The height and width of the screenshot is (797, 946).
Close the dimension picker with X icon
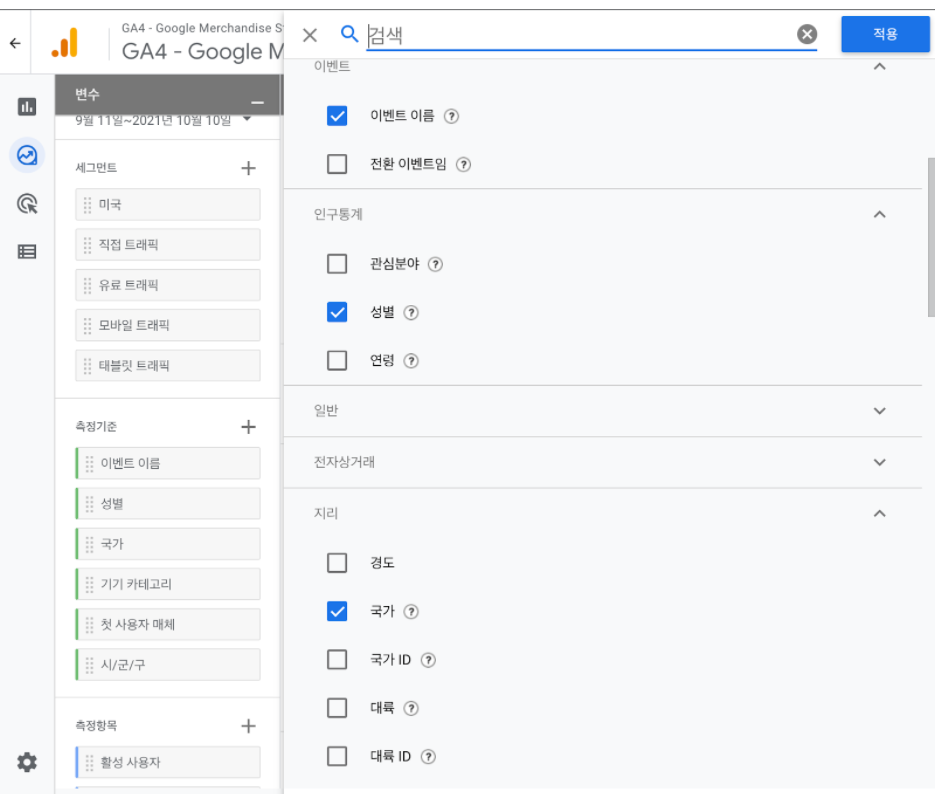pyautogui.click(x=310, y=35)
